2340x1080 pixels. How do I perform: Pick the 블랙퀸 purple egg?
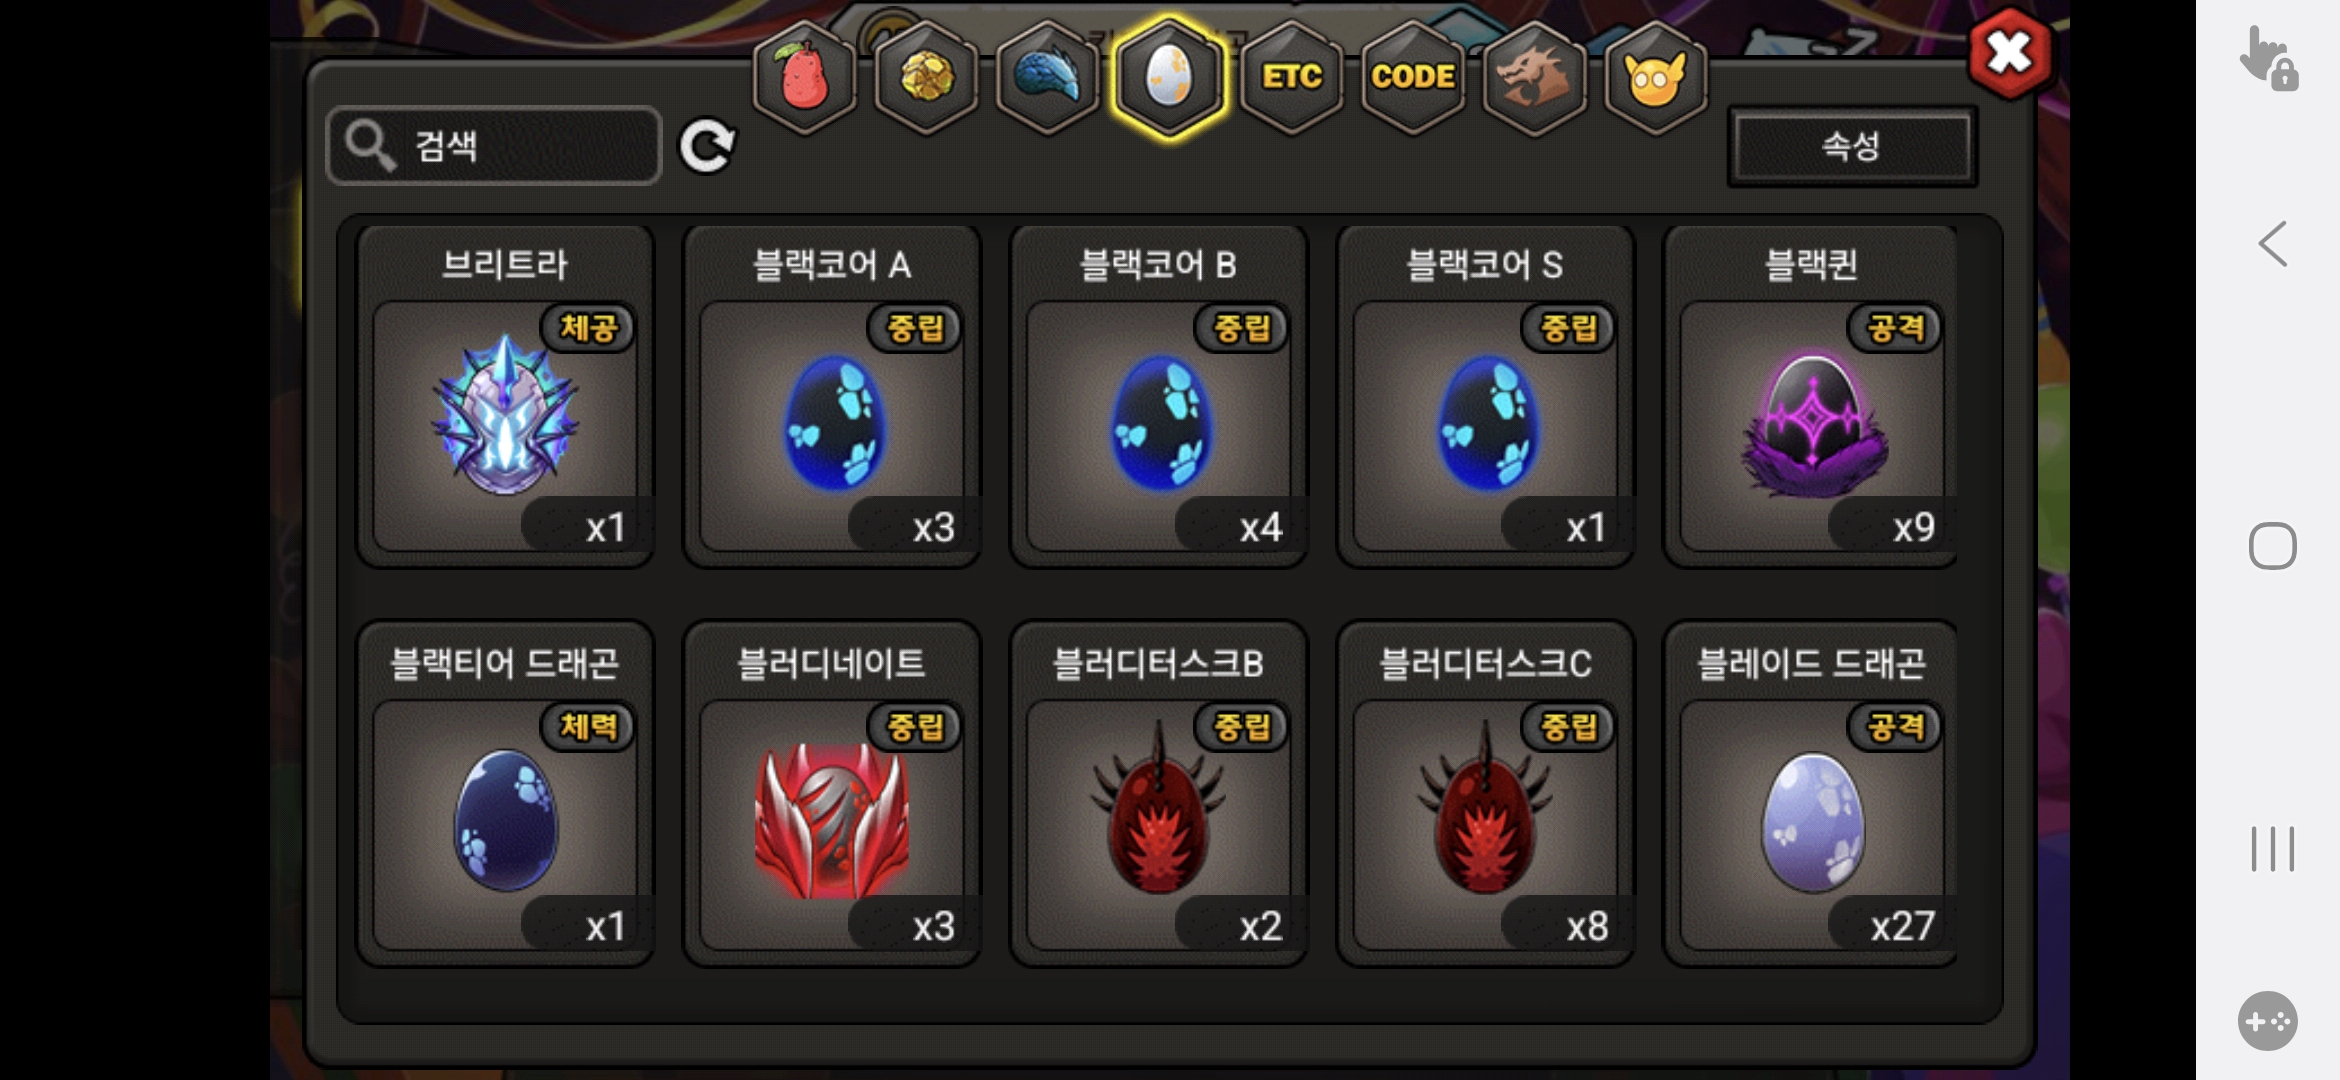coord(1811,396)
